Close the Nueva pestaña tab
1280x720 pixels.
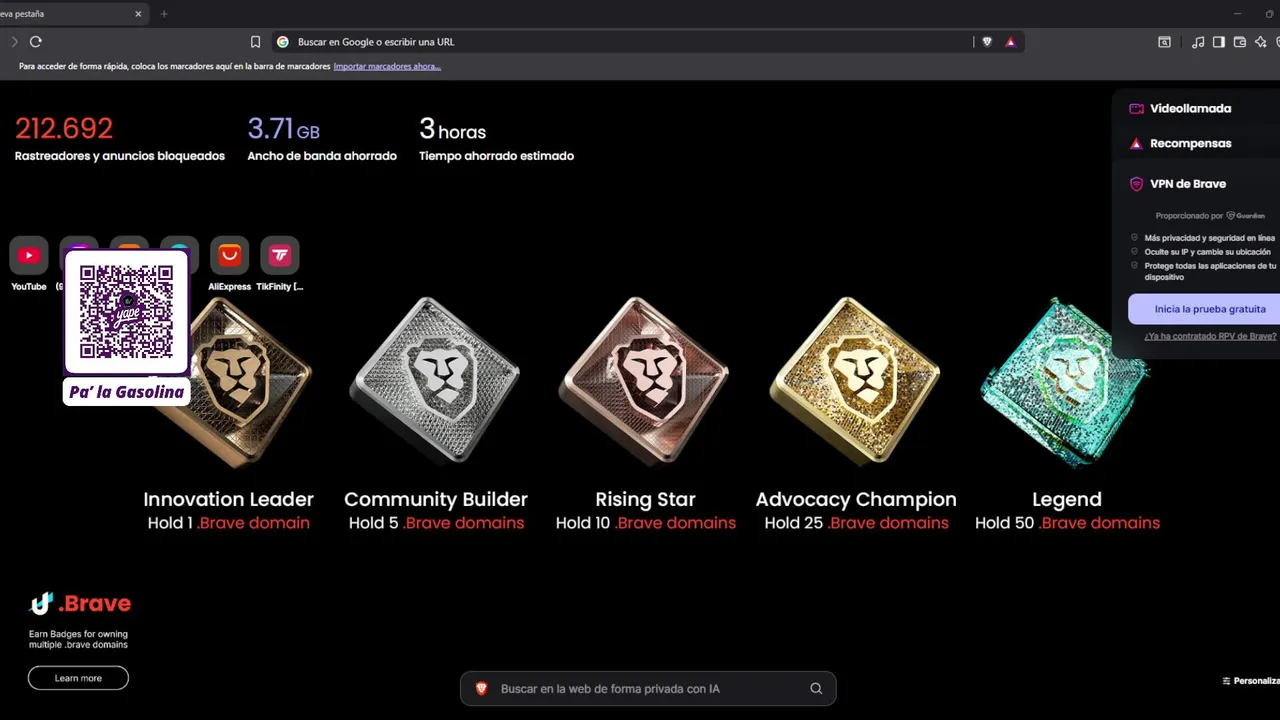[x=138, y=14]
